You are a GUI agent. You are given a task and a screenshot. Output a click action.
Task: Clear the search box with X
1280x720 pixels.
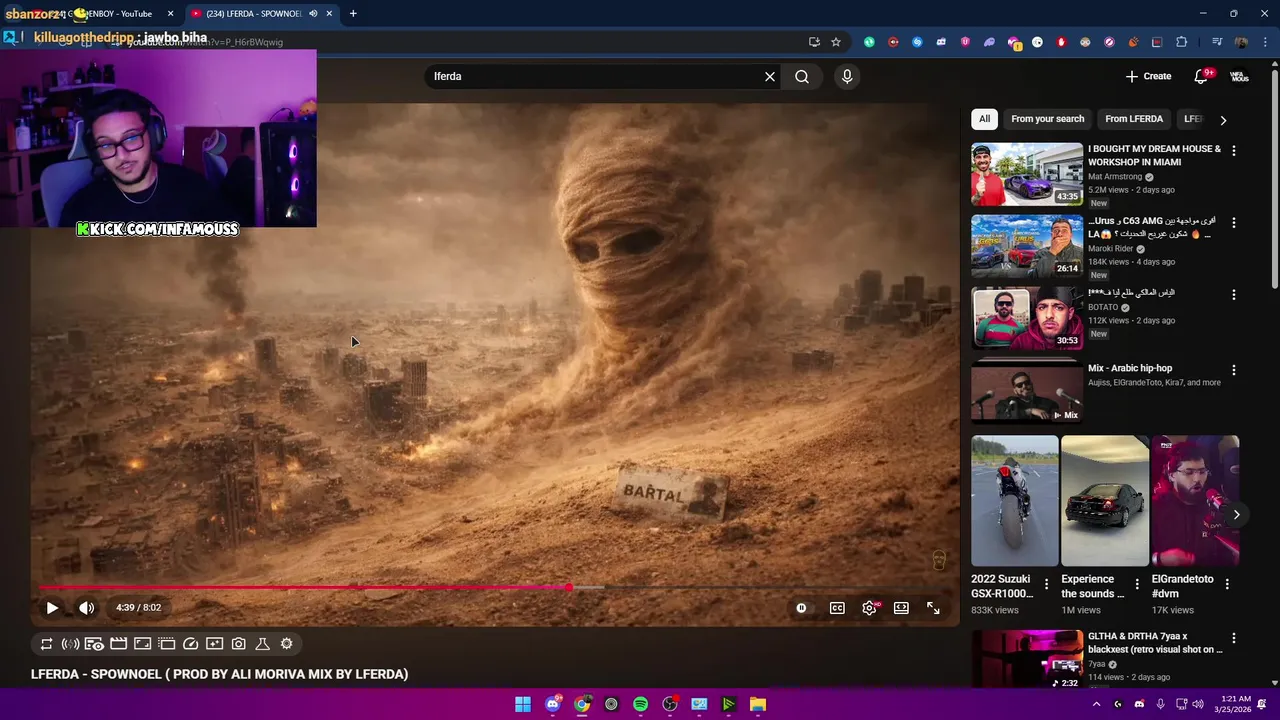coord(770,77)
